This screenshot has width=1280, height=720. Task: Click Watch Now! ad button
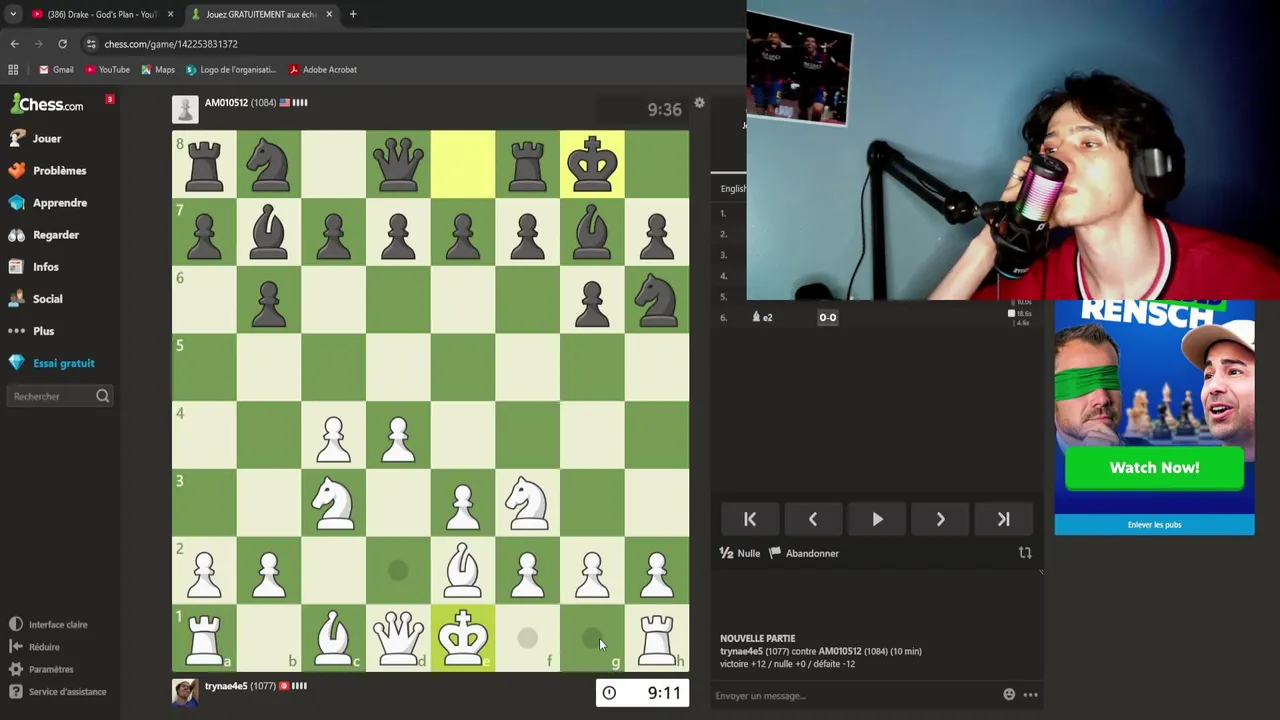coord(1154,468)
